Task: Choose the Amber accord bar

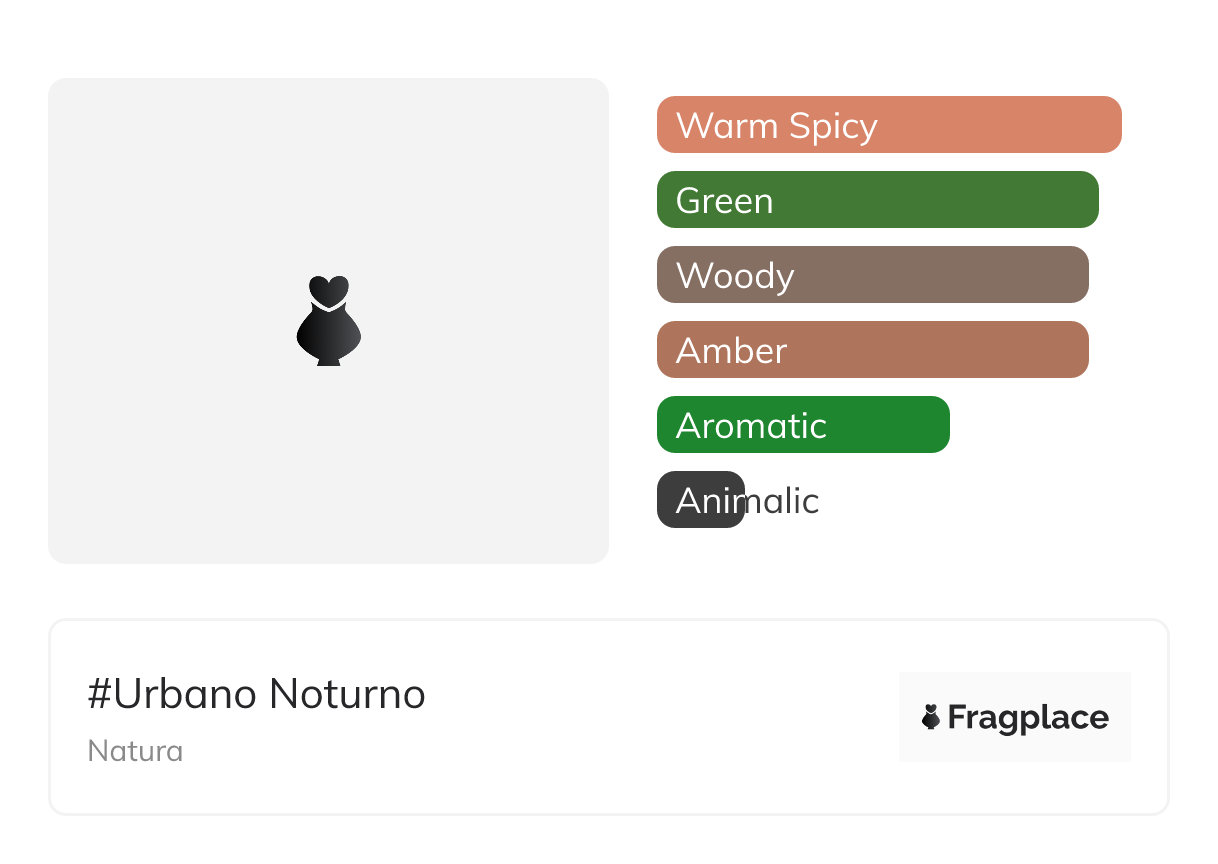Action: point(950,350)
